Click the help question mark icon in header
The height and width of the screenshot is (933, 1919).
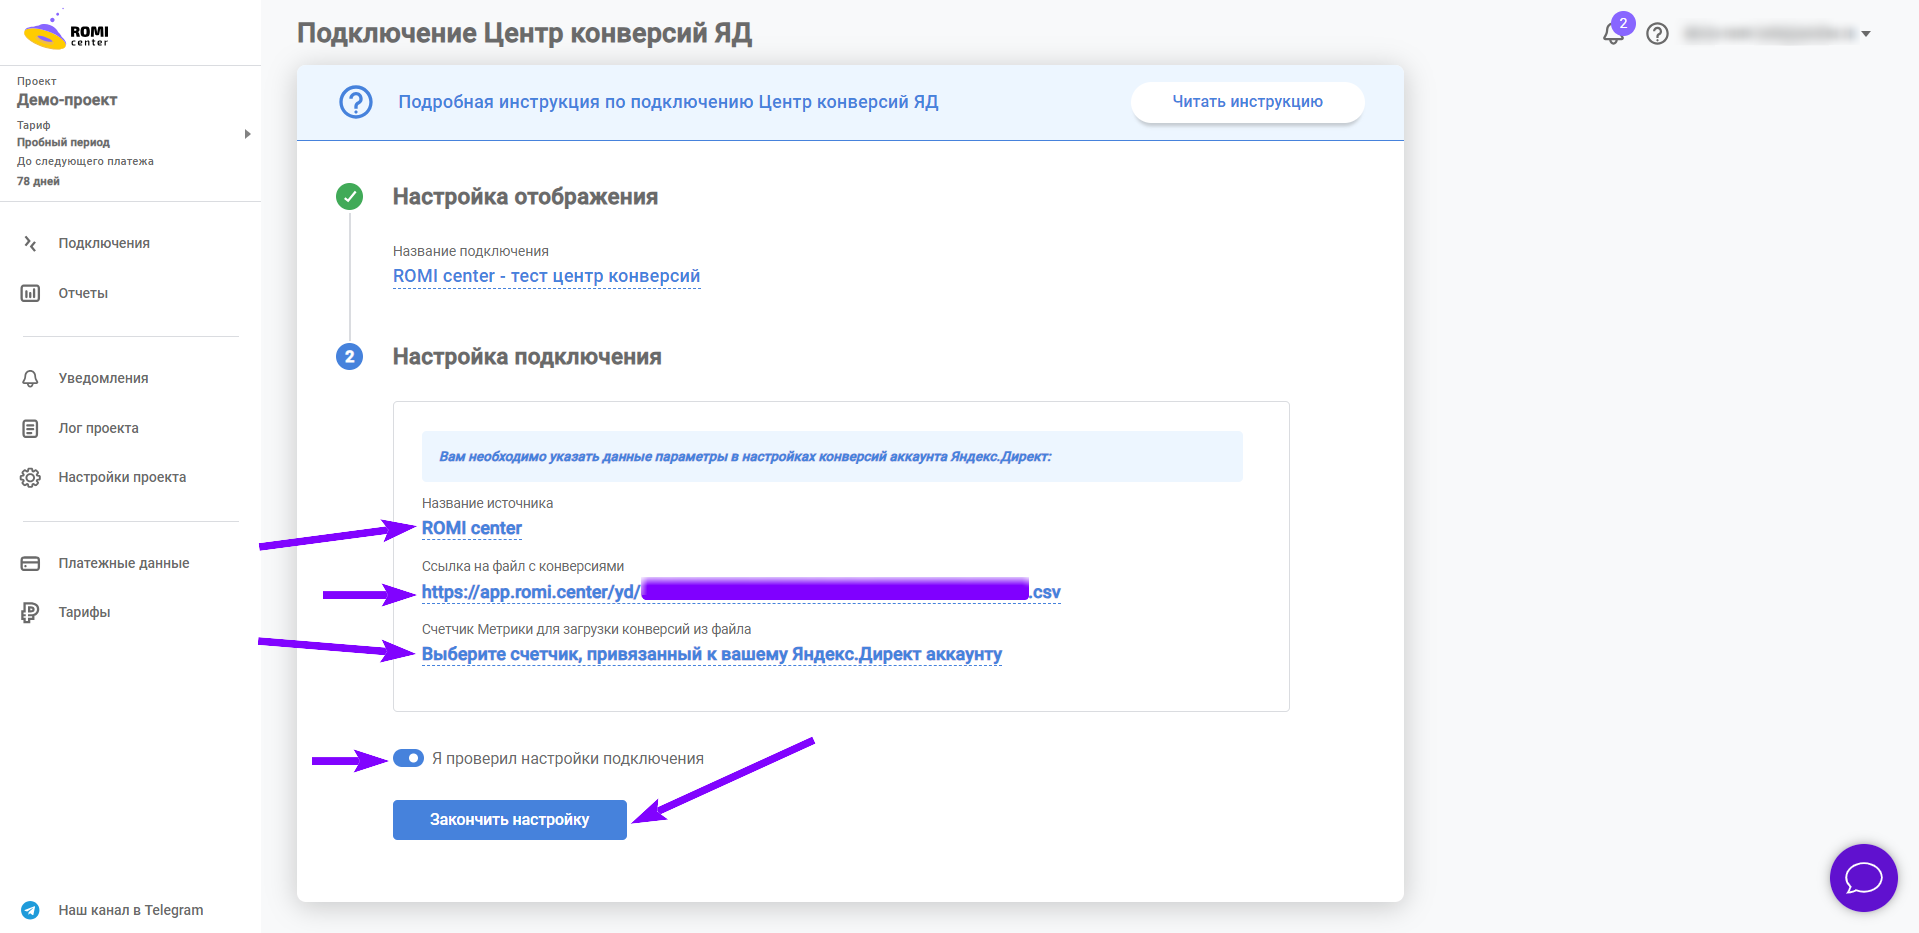1657,34
